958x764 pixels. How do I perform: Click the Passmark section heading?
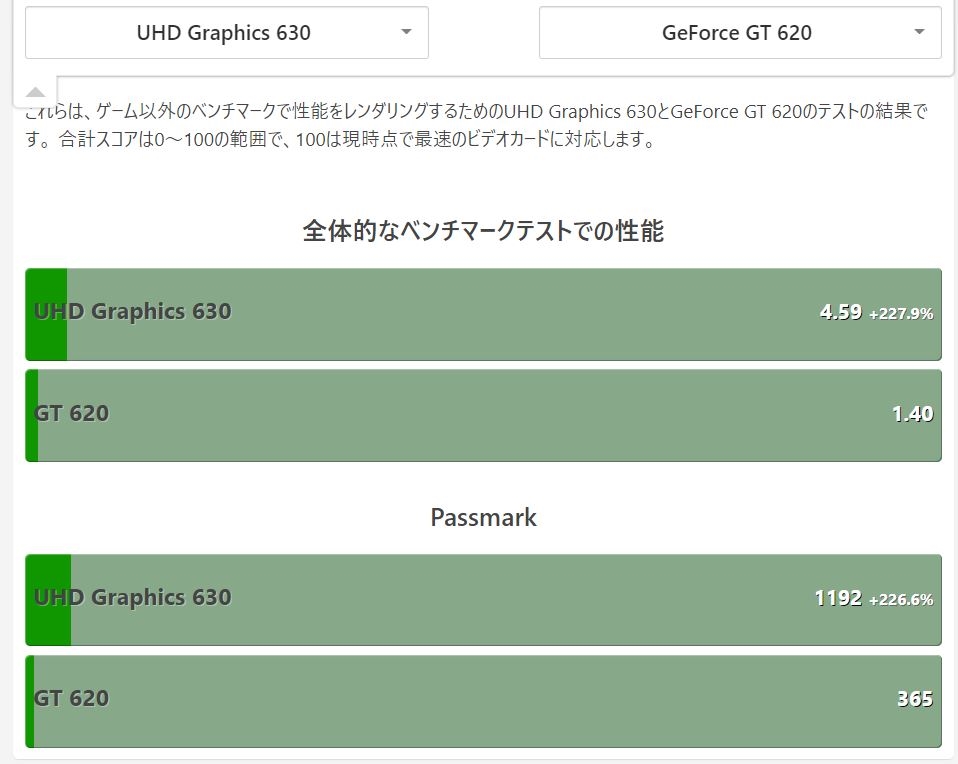point(483,518)
